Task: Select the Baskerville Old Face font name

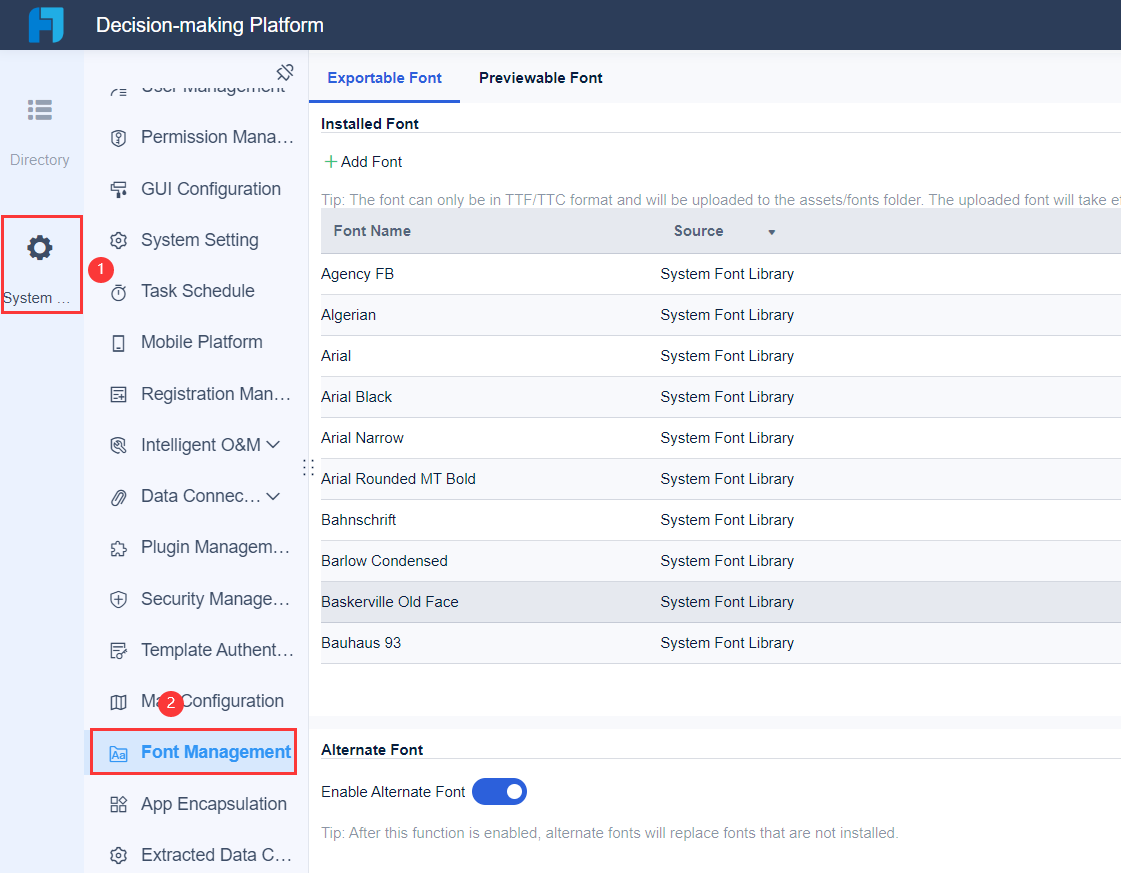Action: point(390,602)
